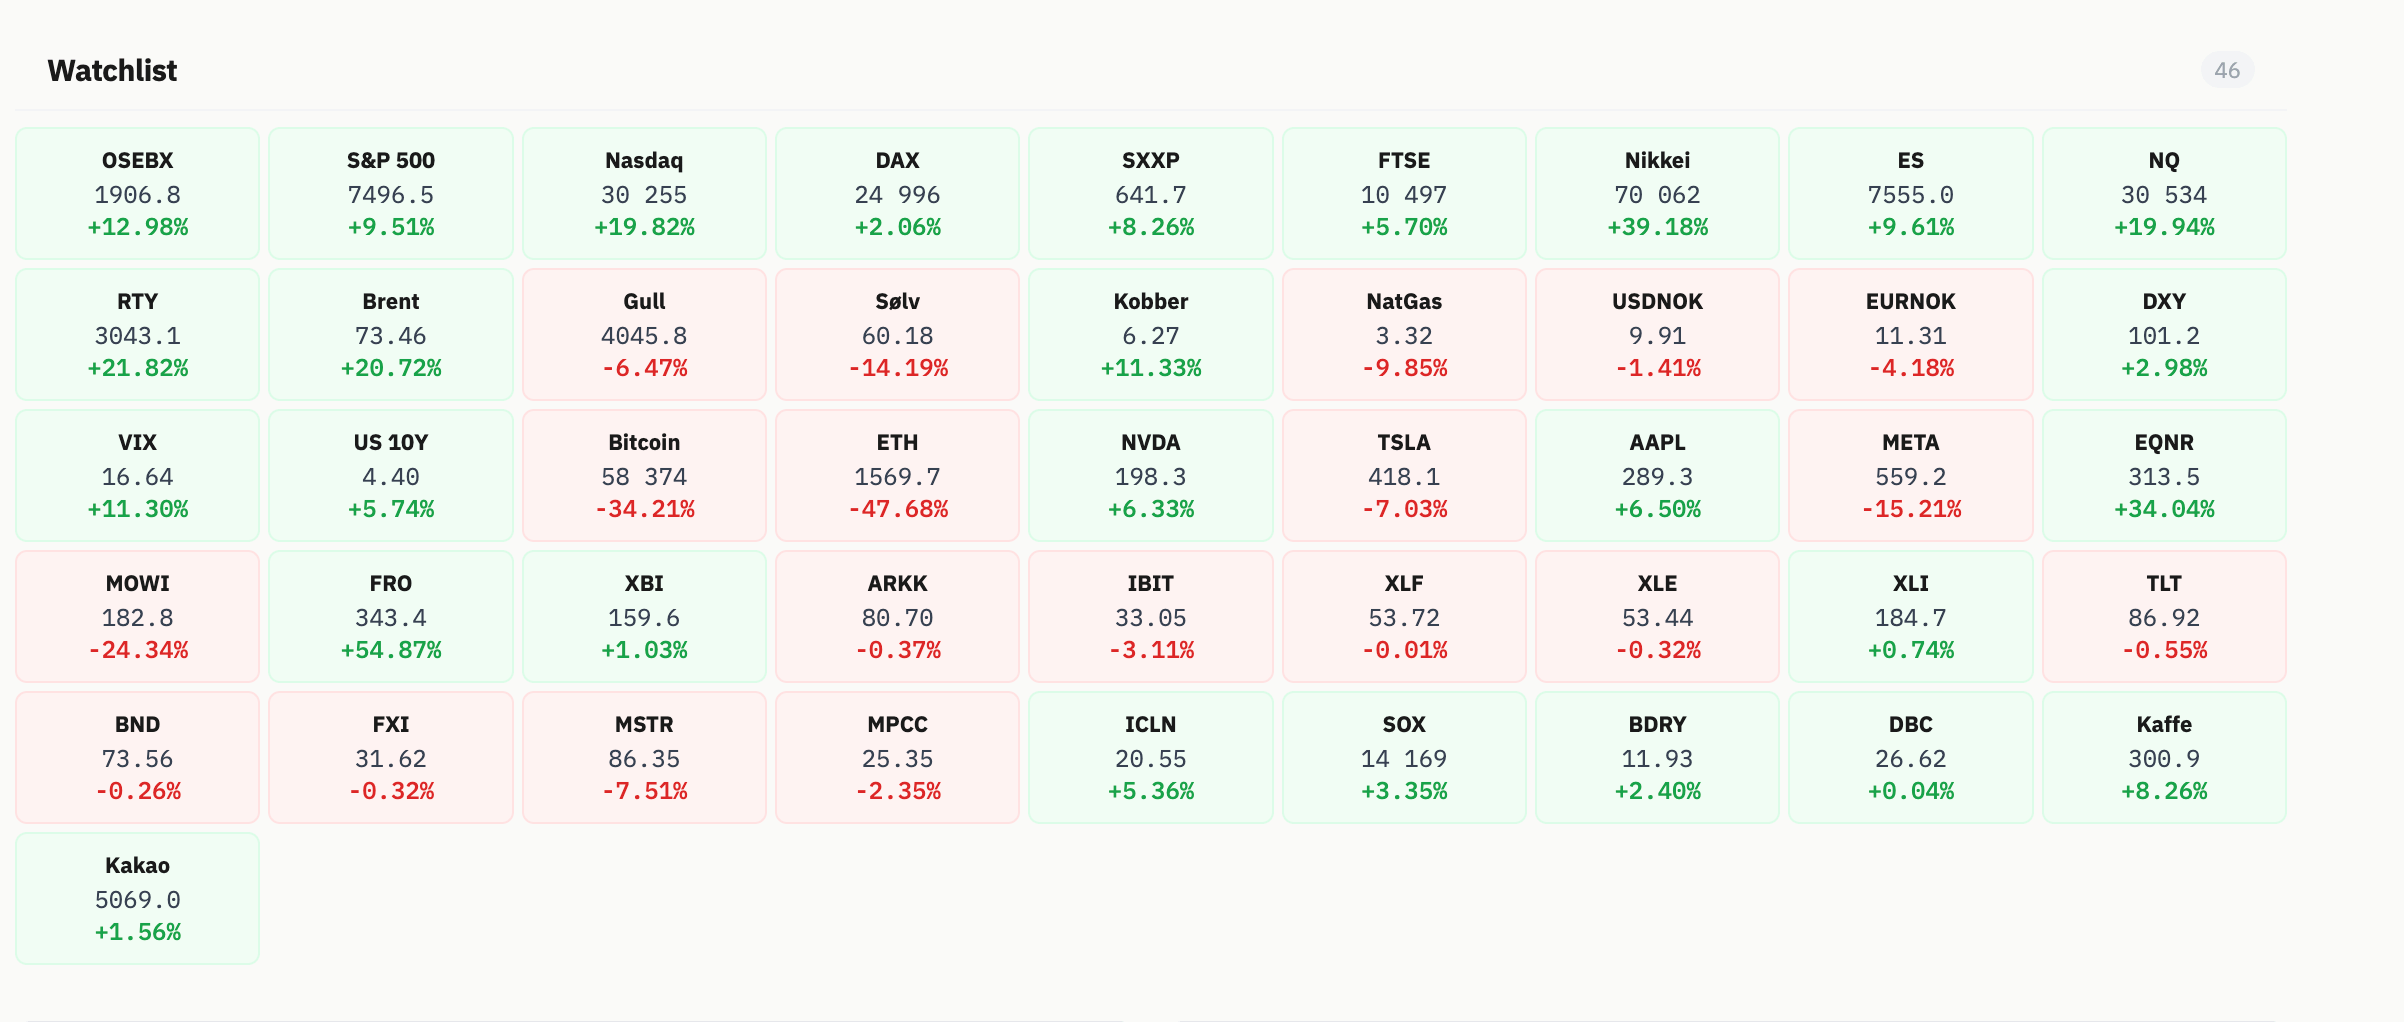This screenshot has width=2404, height=1022.
Task: Click the Nasdaq tile
Action: 644,193
